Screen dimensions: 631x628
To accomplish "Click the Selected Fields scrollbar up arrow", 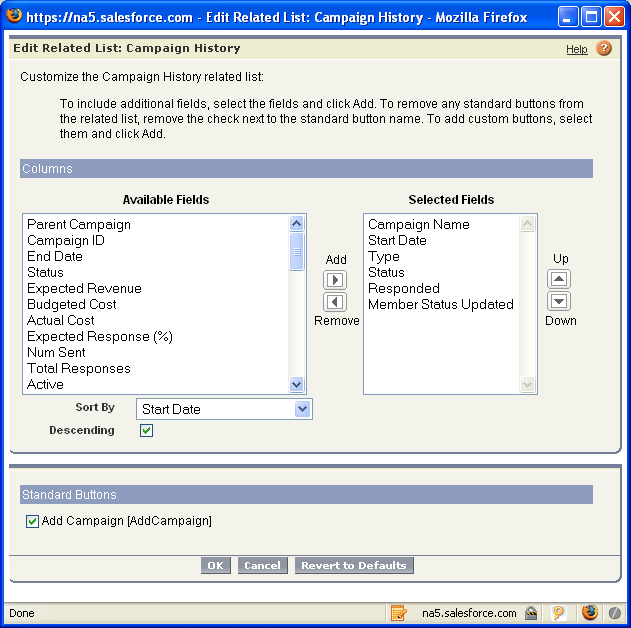I will [x=528, y=223].
